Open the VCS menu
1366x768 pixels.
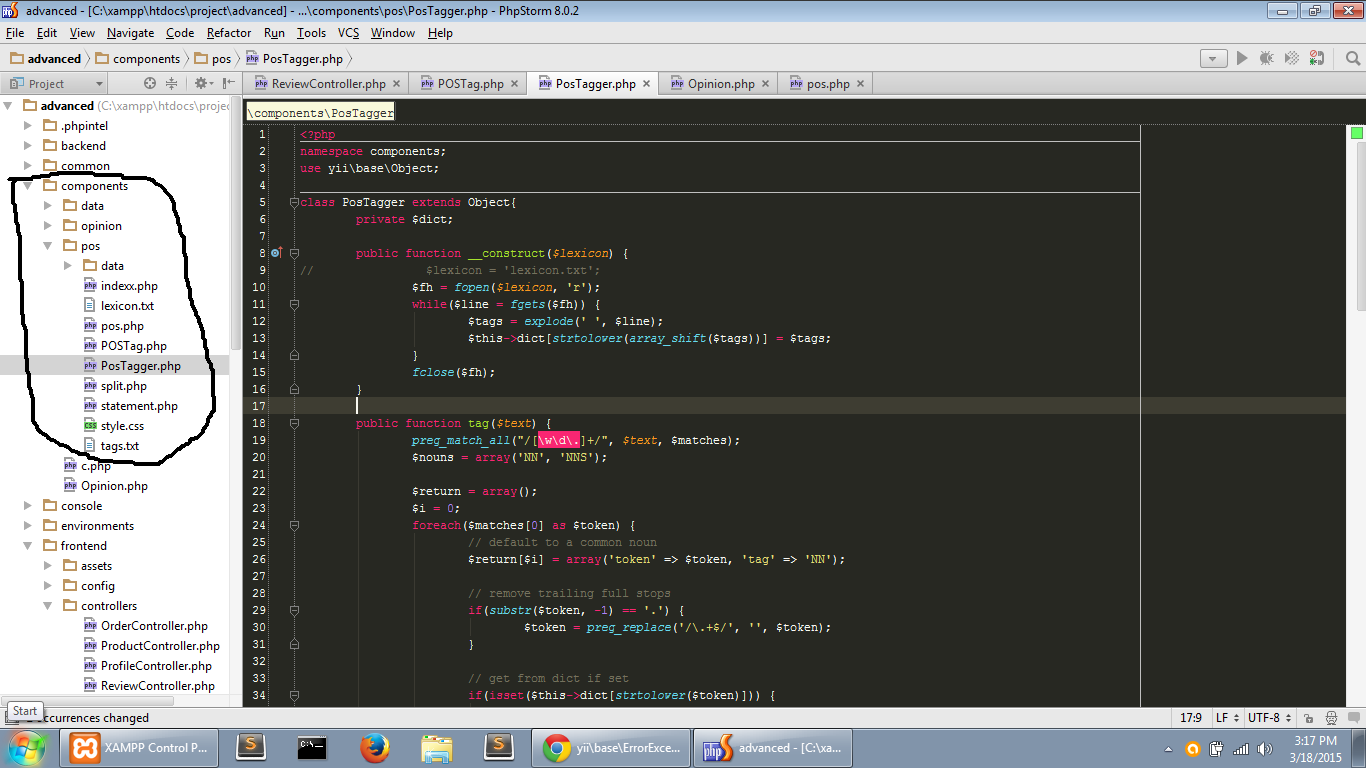[x=348, y=33]
